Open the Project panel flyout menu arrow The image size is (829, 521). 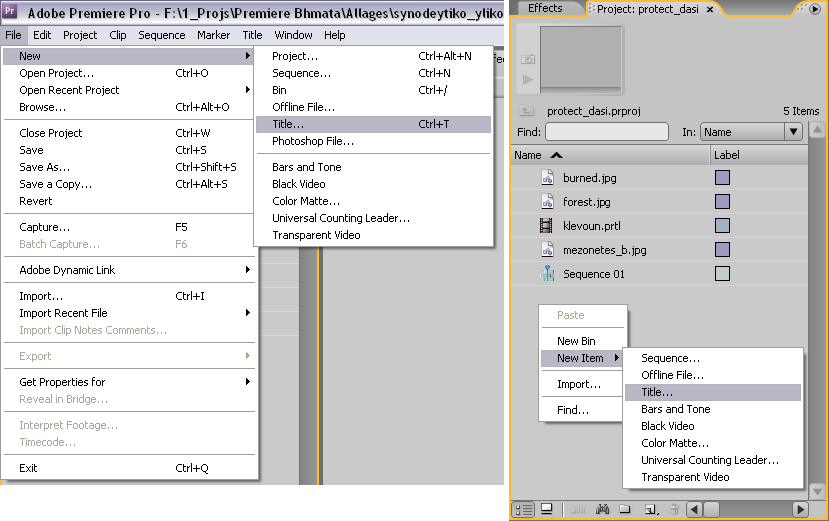coord(815,8)
